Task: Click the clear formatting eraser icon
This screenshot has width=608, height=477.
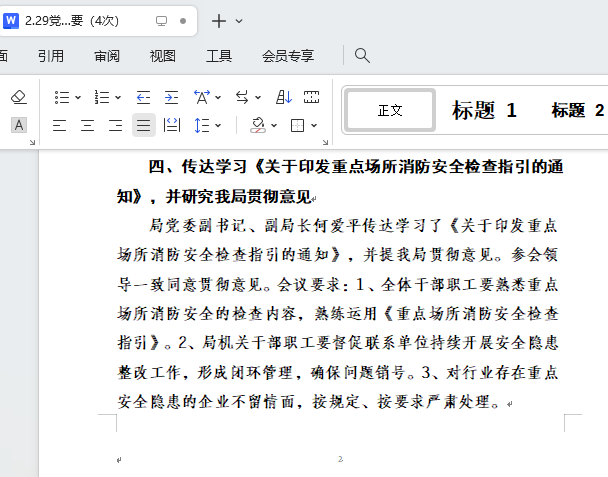Action: click(x=19, y=97)
